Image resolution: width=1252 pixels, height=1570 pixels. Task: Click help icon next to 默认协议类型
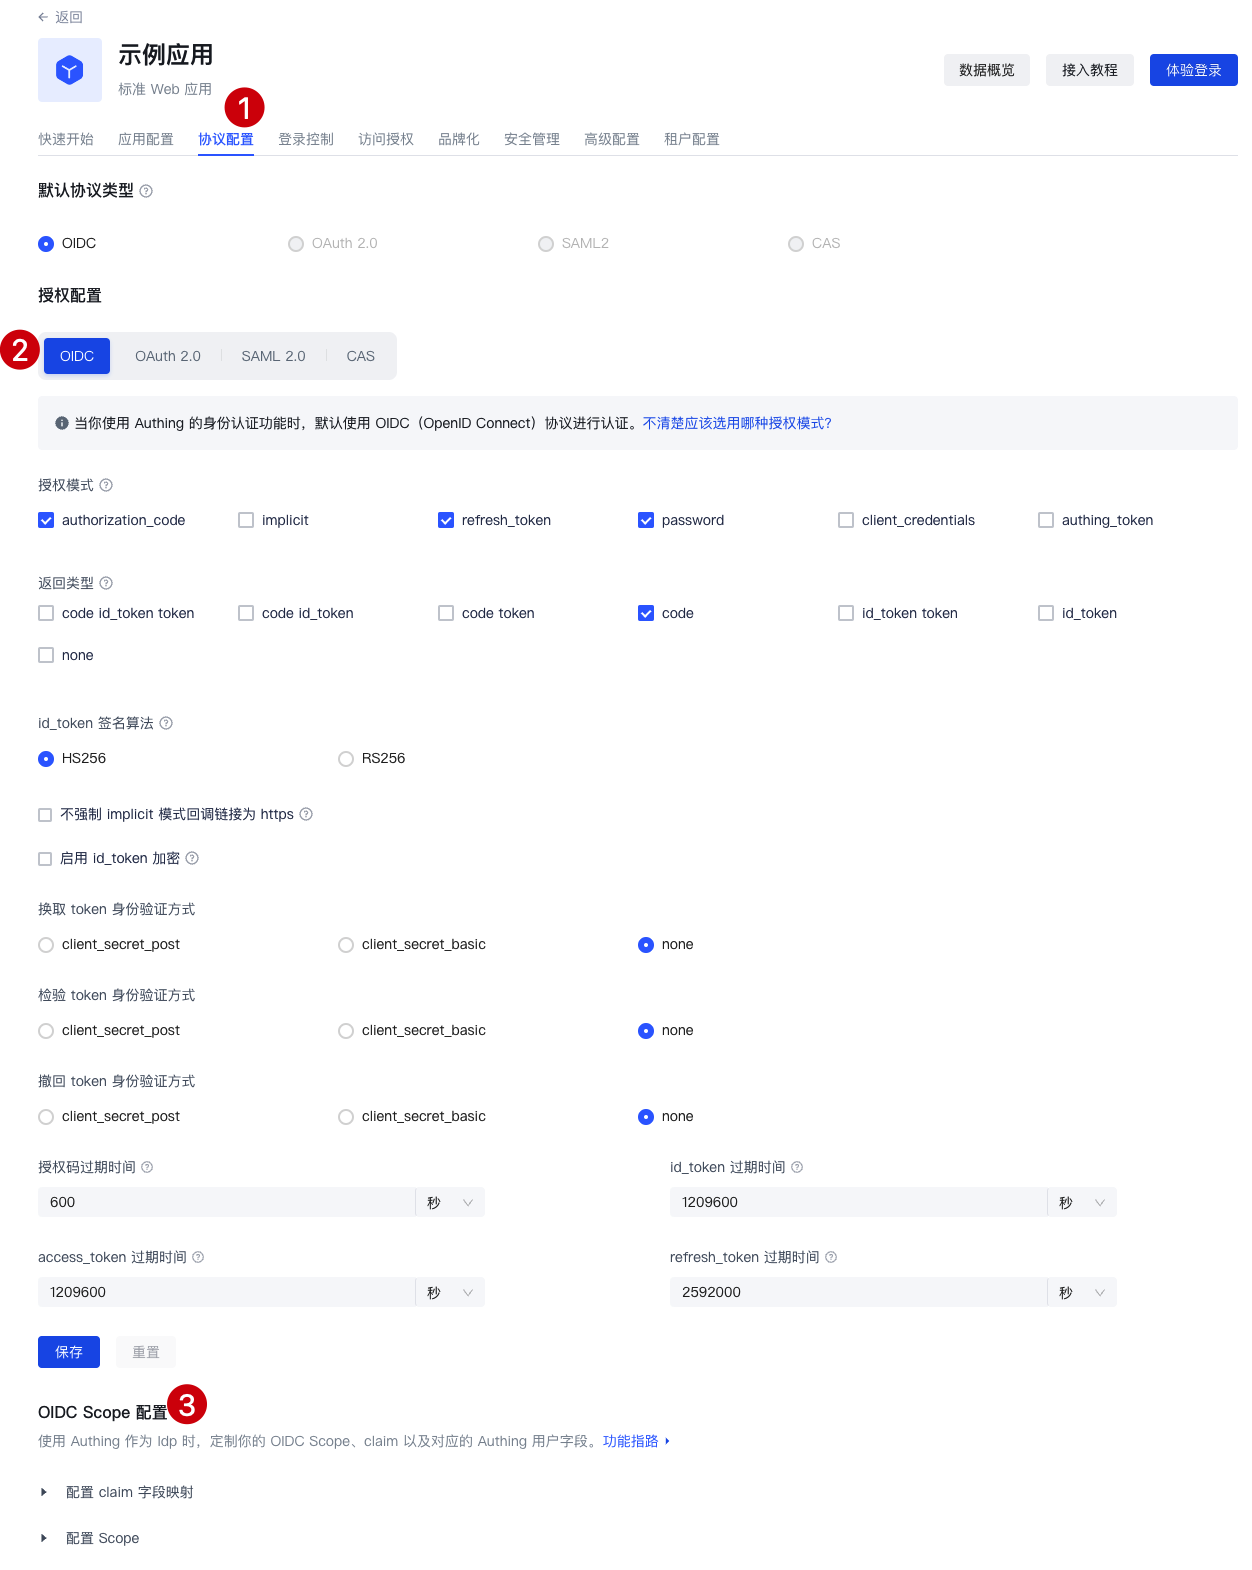point(146,191)
